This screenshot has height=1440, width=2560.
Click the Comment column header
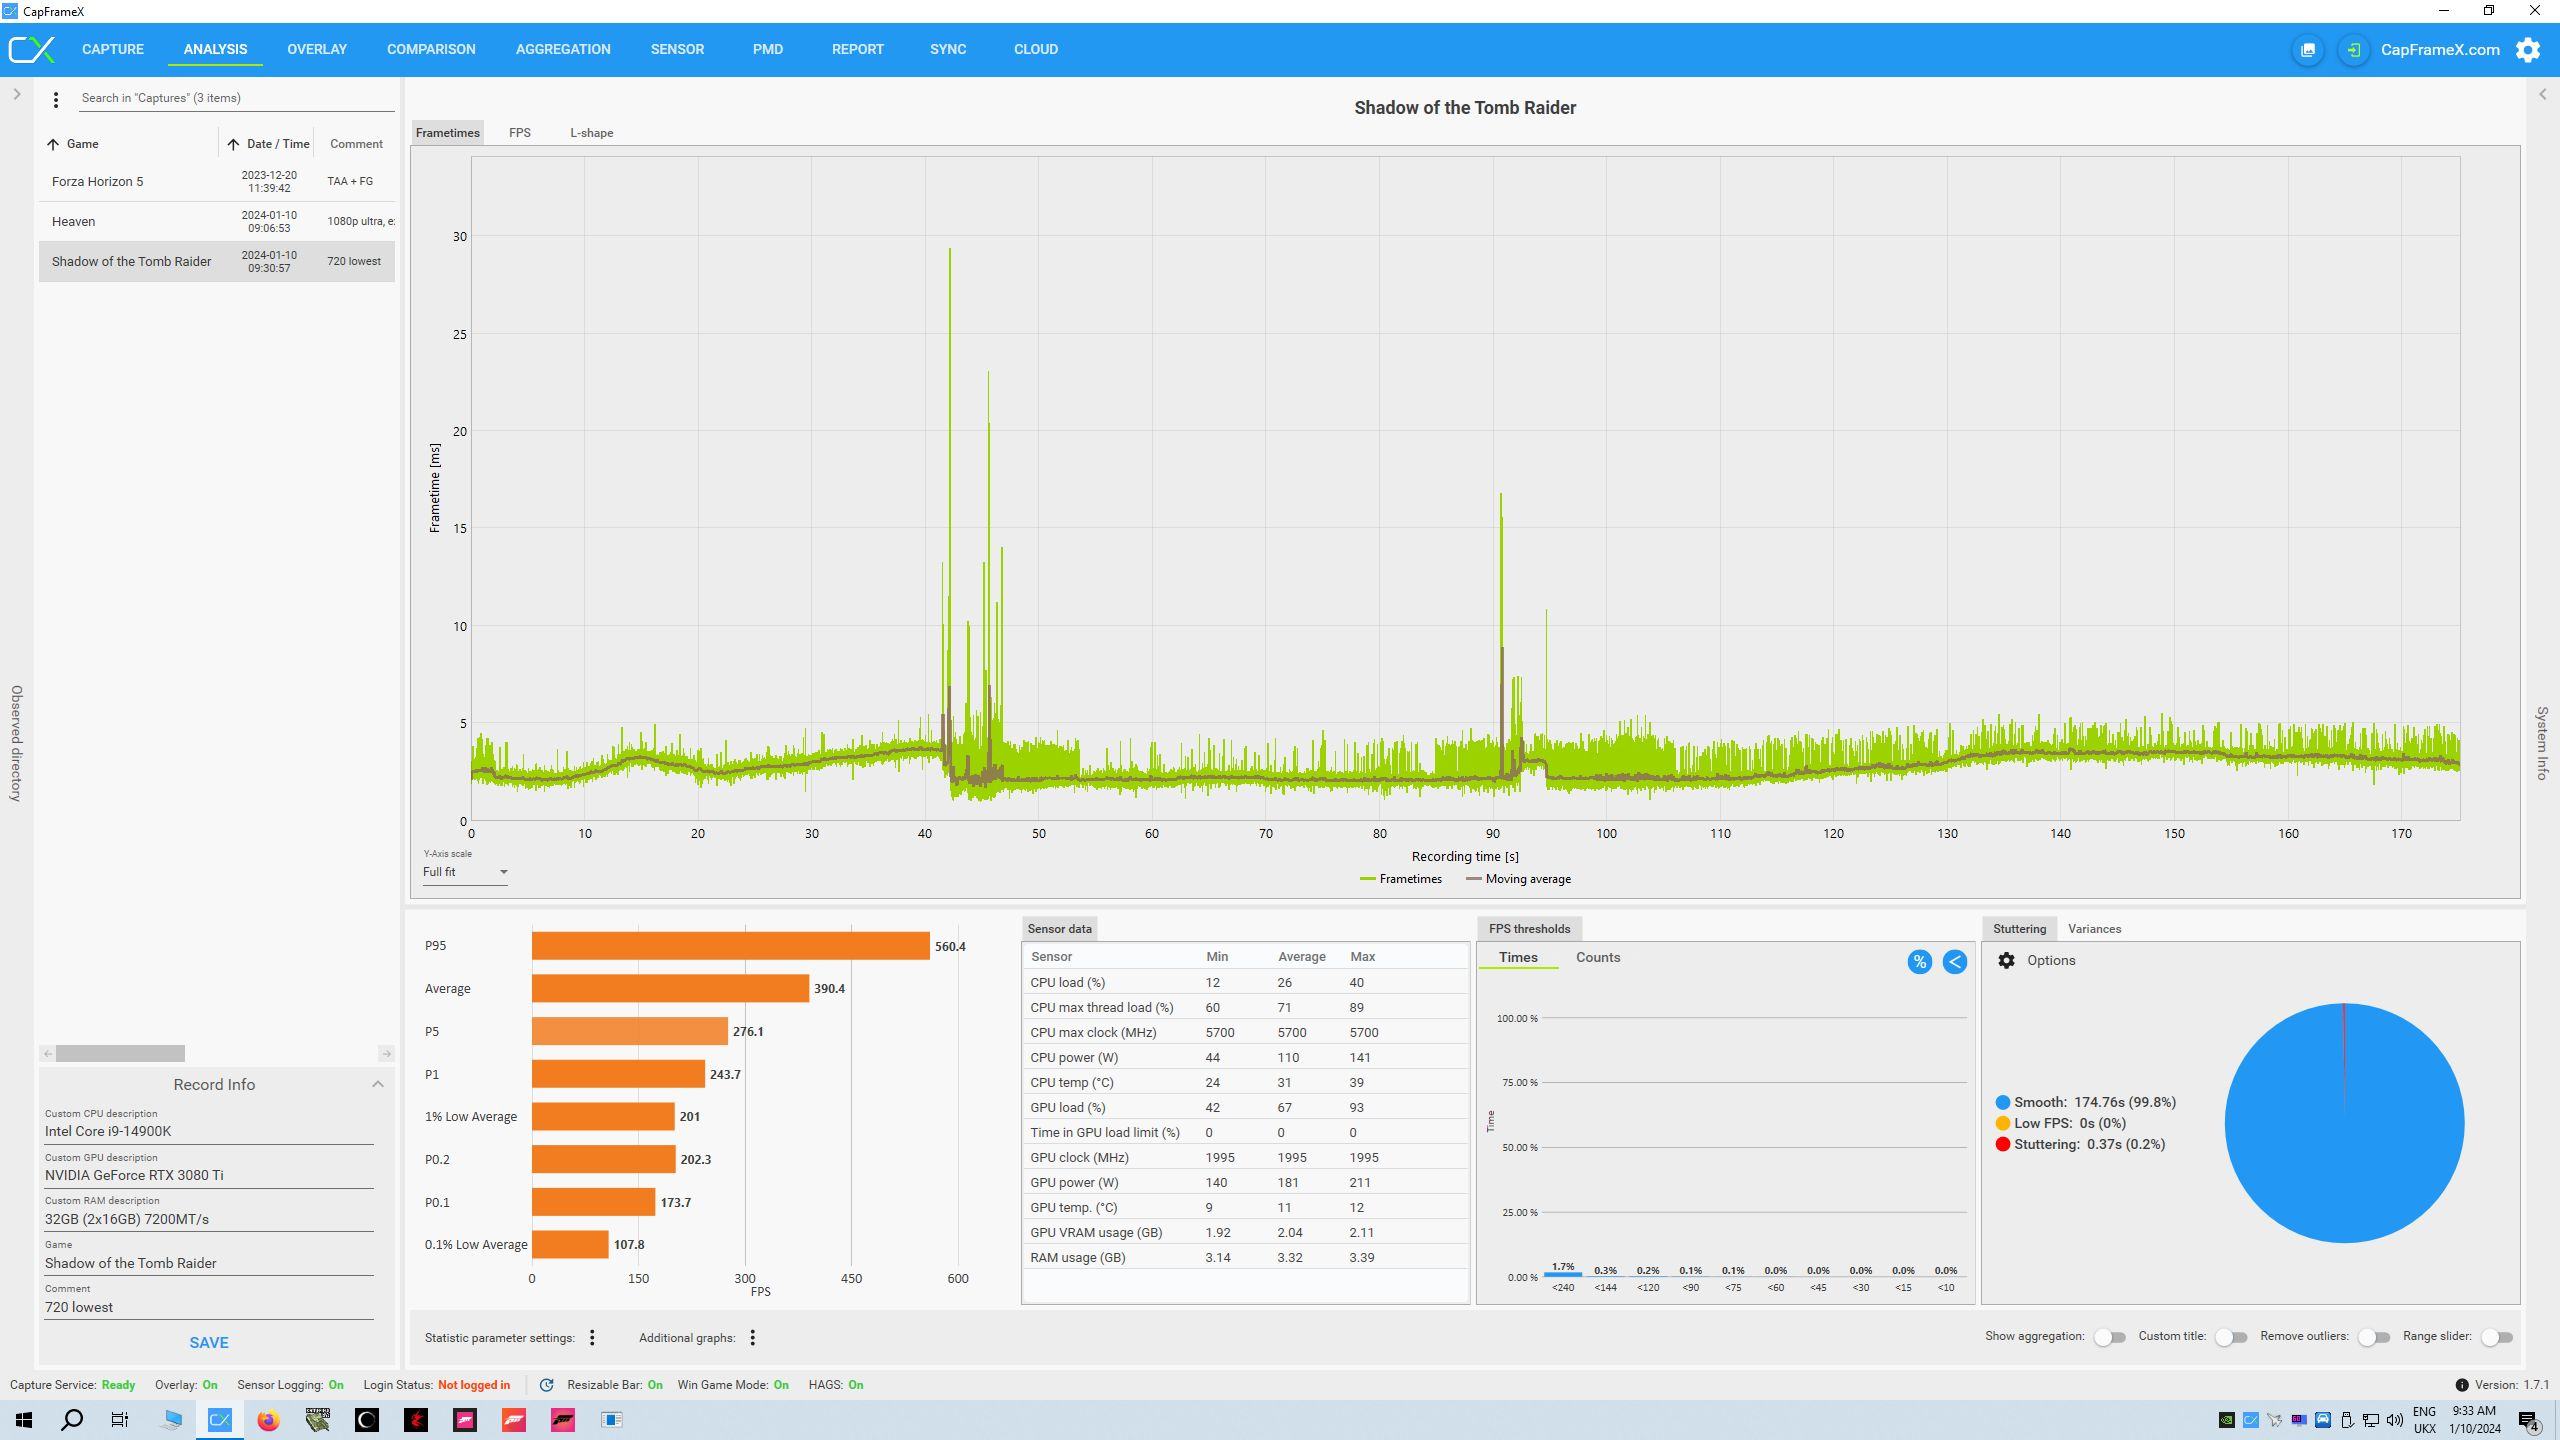[356, 144]
